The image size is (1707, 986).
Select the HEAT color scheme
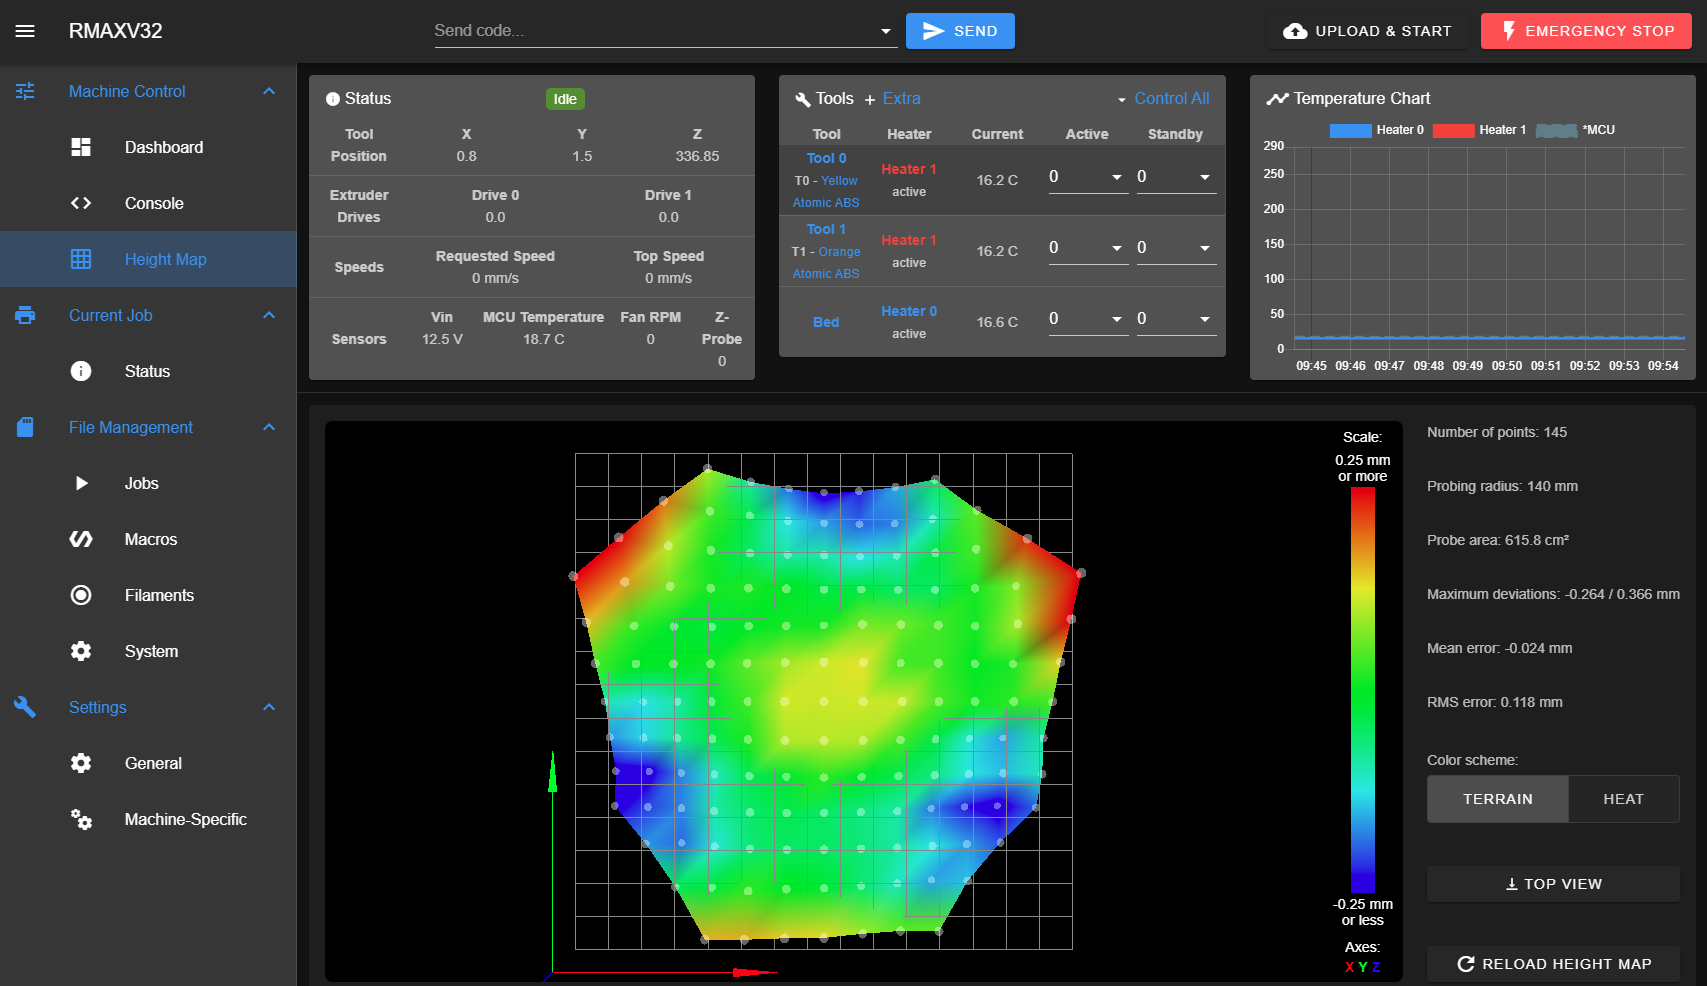point(1623,799)
